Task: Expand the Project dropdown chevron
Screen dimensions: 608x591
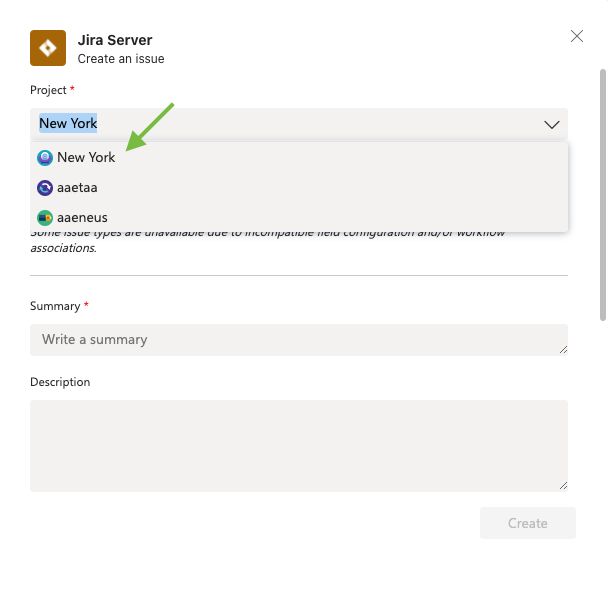Action: 551,124
